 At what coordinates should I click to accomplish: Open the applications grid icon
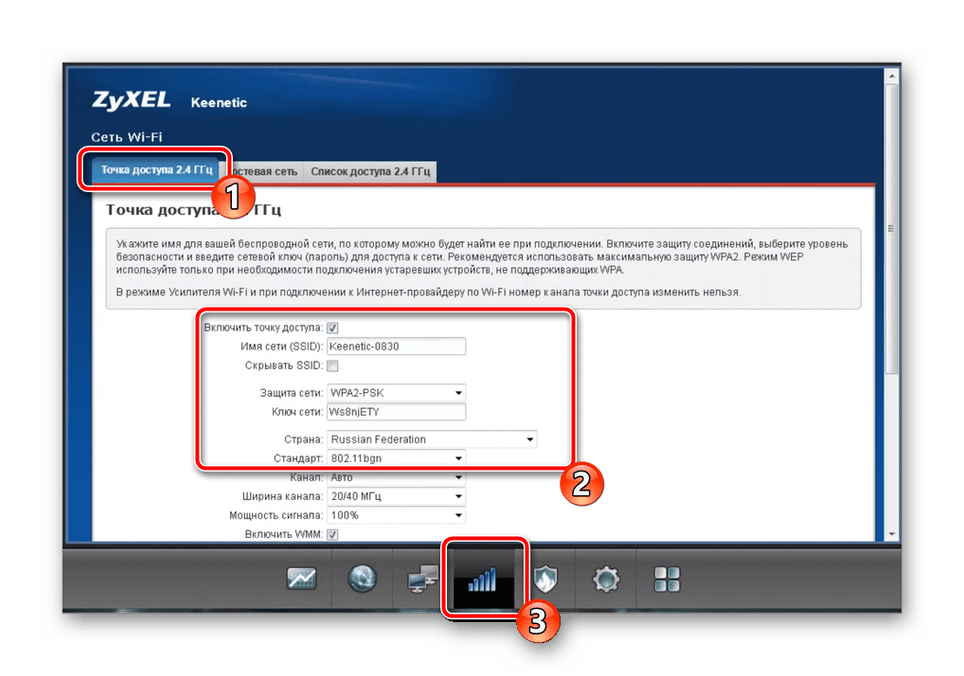[667, 579]
